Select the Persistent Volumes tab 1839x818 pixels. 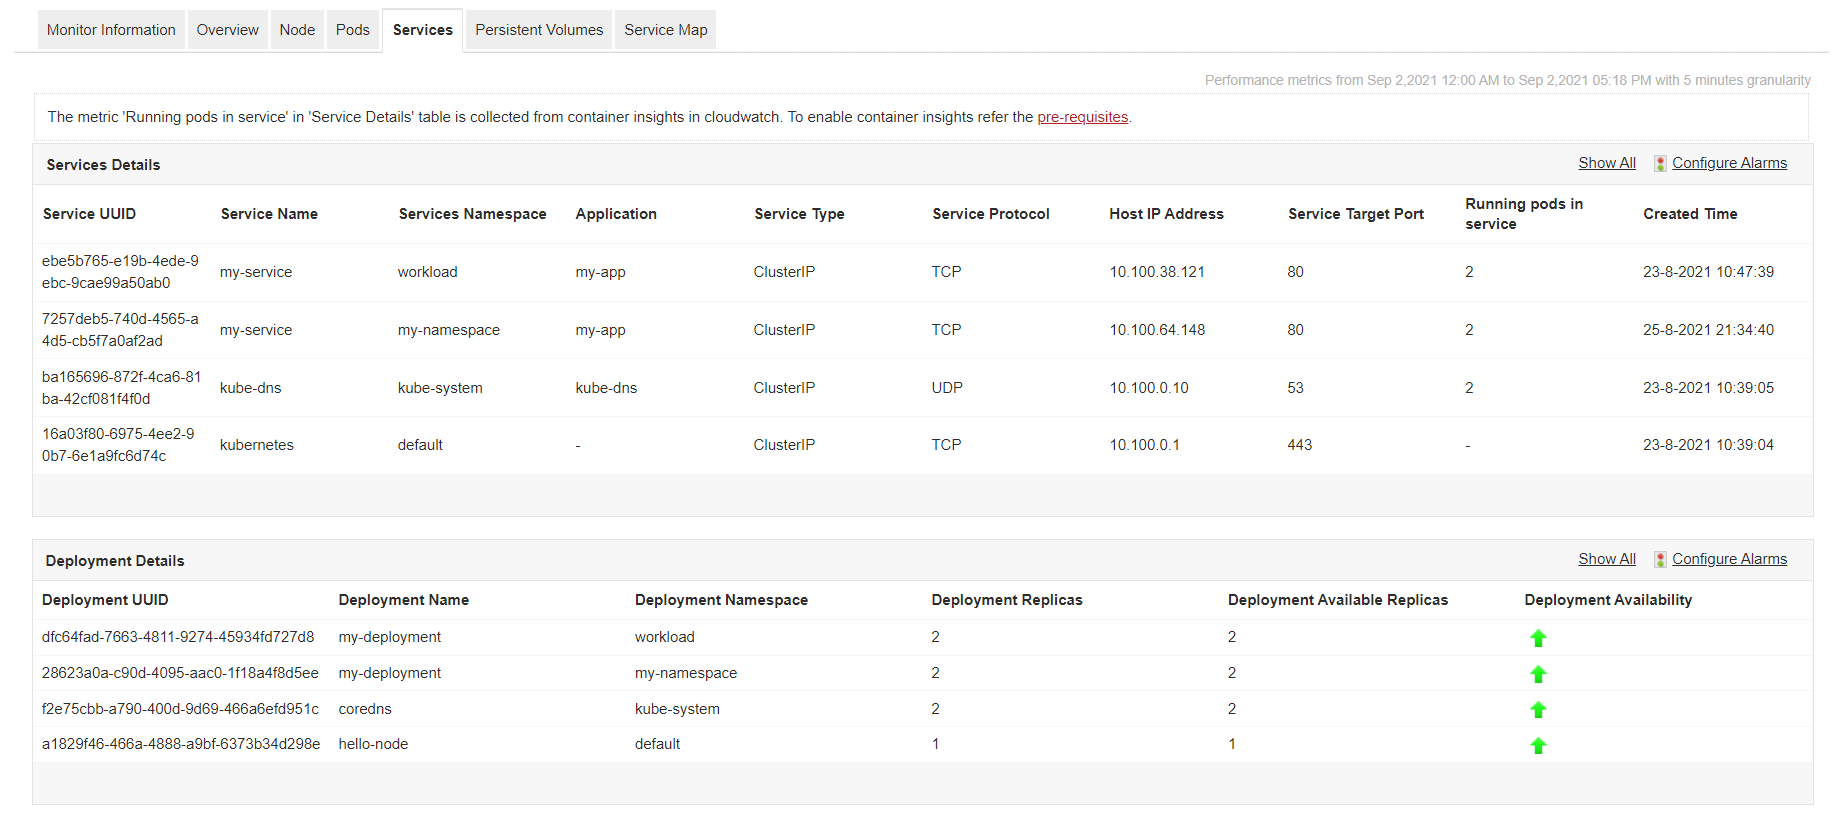click(539, 30)
